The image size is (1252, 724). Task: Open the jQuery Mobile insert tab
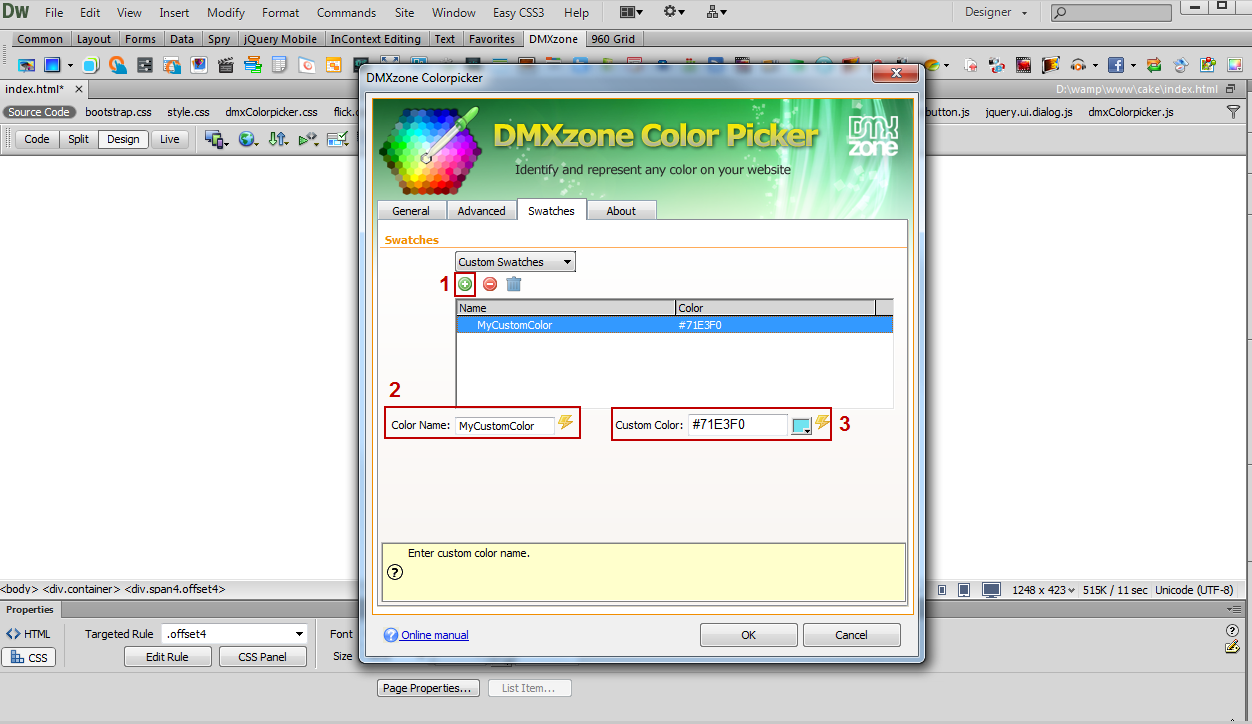pos(280,39)
